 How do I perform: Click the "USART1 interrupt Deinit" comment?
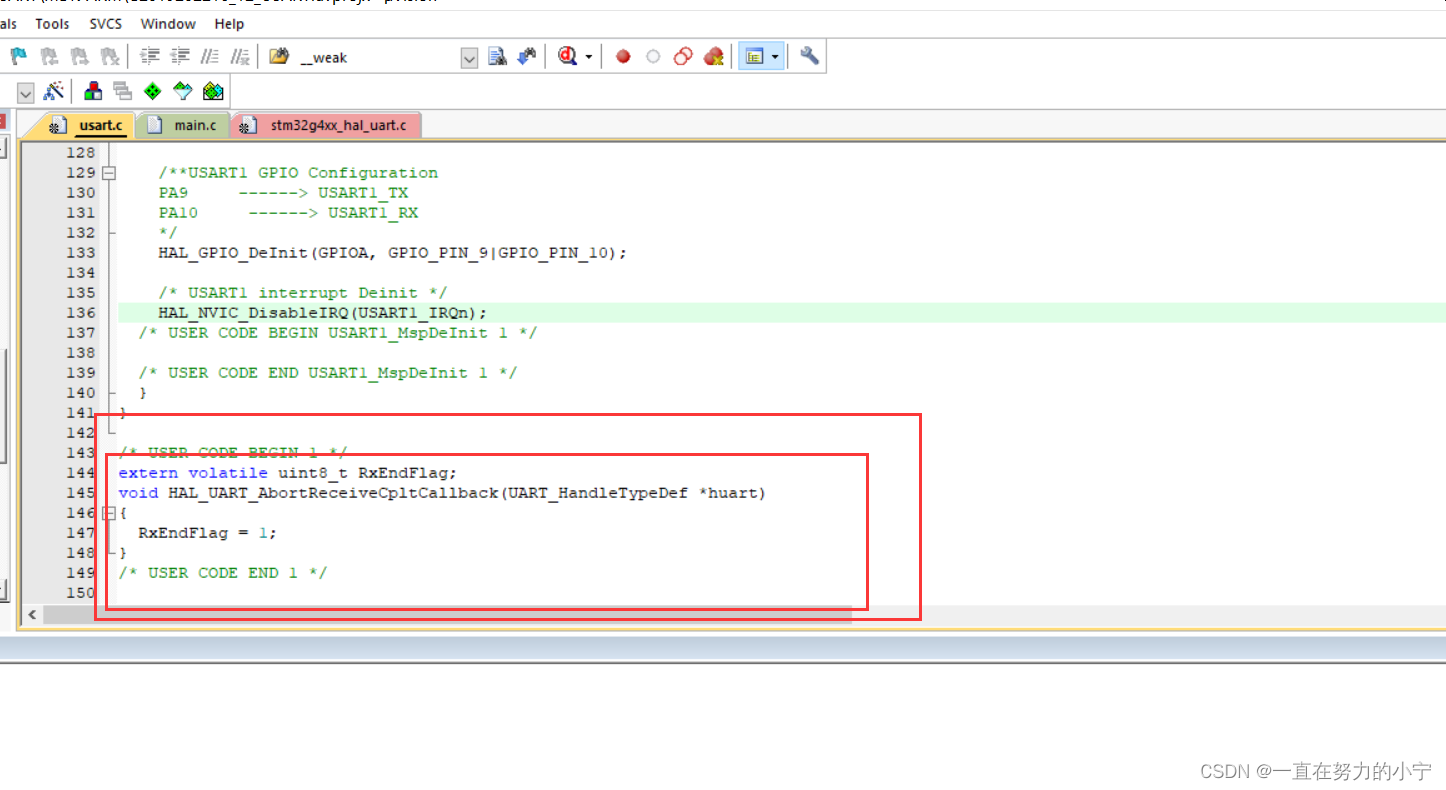click(x=302, y=293)
